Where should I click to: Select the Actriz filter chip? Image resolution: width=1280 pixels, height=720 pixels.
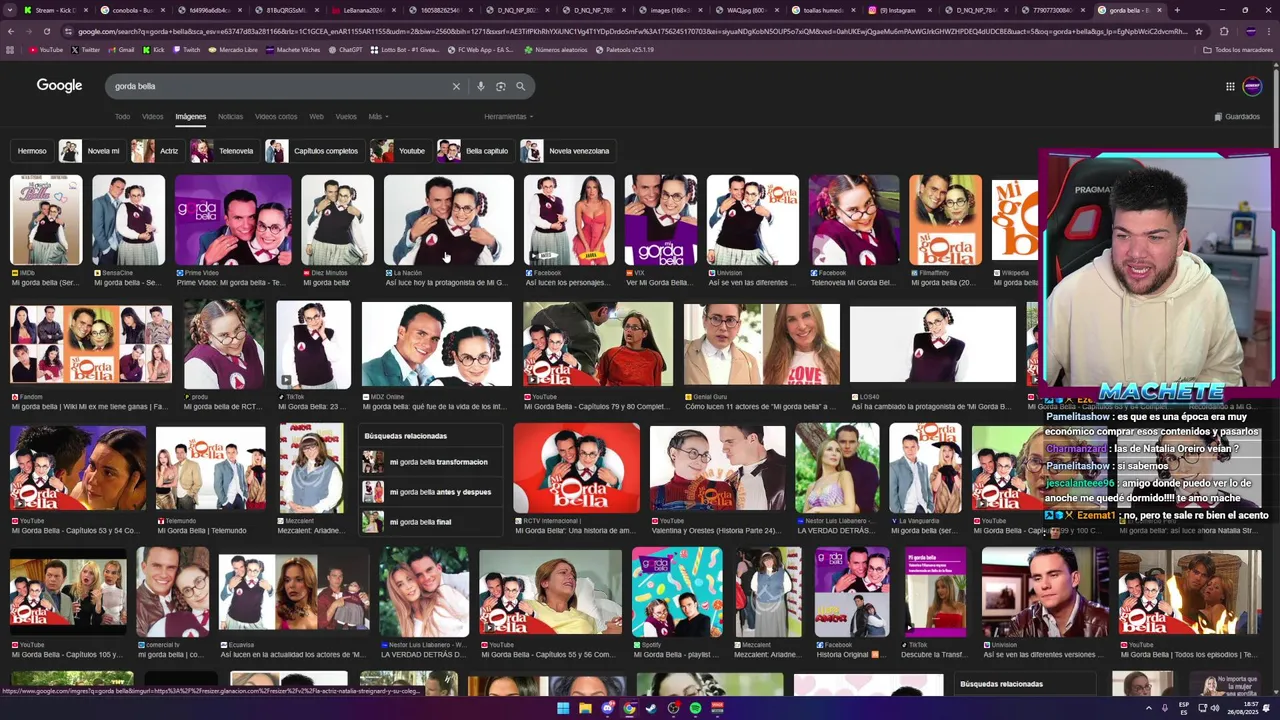(158, 151)
